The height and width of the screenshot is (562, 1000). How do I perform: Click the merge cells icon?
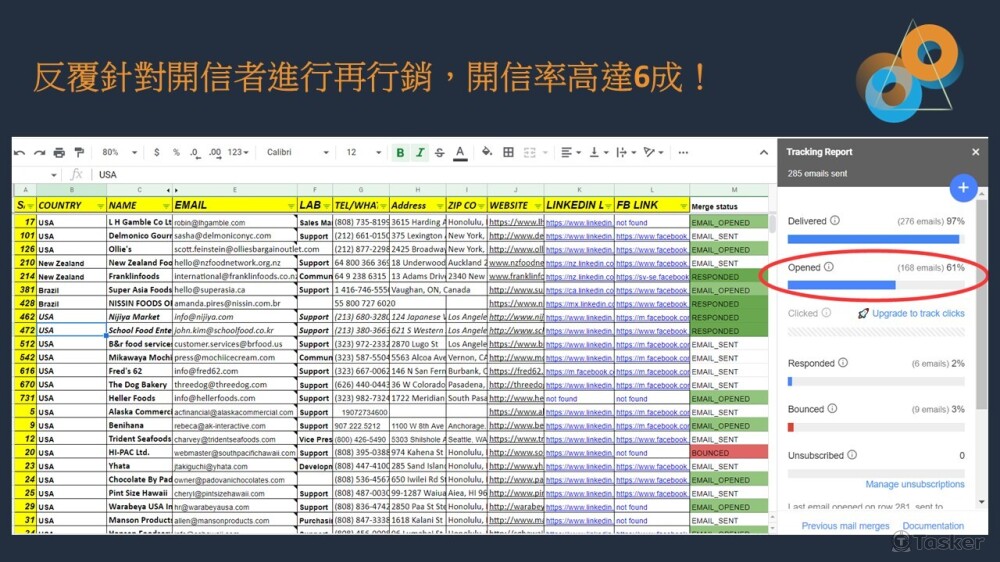point(529,152)
